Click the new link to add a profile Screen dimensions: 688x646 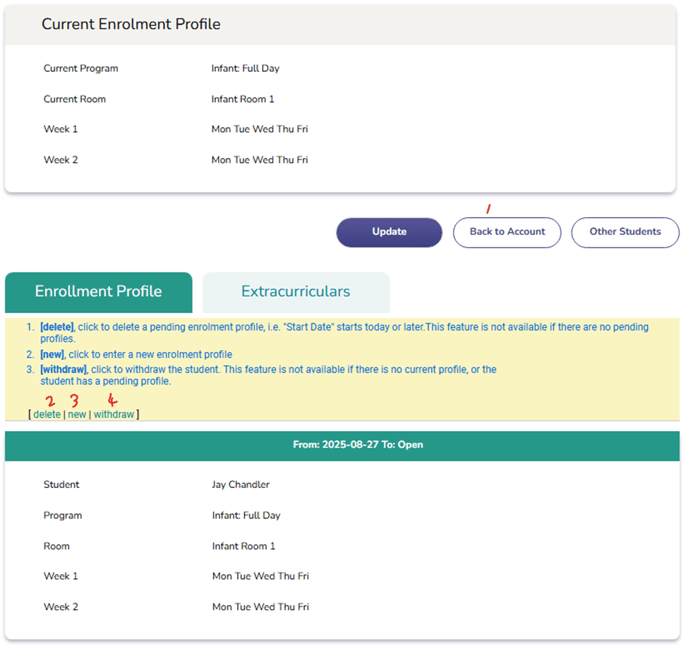77,414
